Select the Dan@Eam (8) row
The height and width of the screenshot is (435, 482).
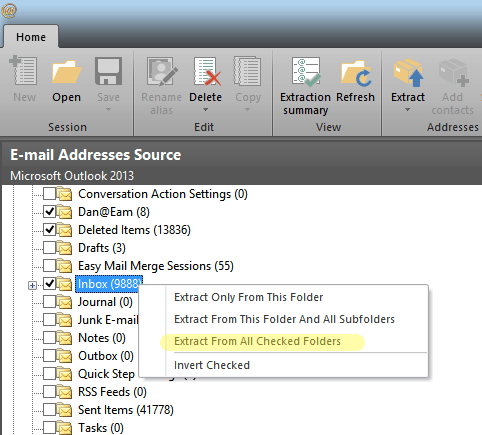click(114, 212)
